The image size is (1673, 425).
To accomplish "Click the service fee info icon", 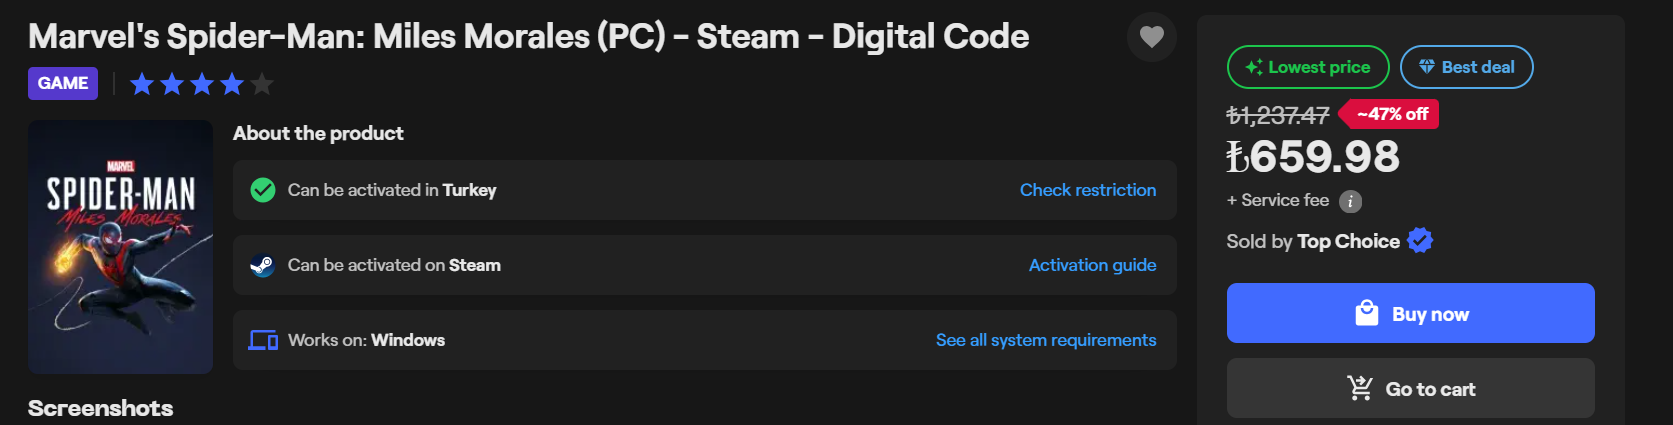I will [x=1350, y=201].
